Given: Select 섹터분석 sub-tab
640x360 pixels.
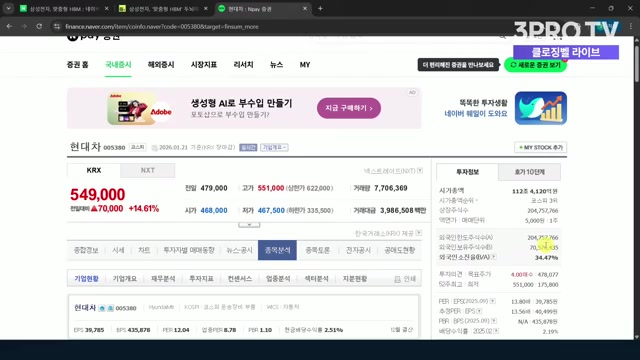Looking at the screenshot, I should click(x=316, y=279).
